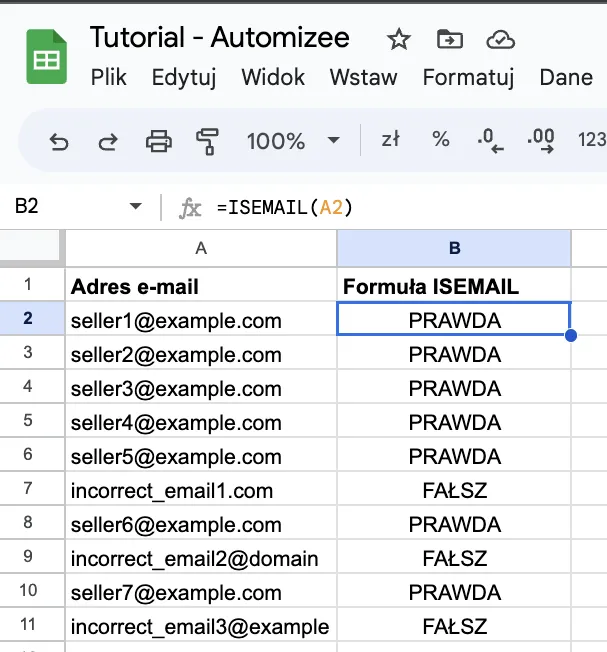The image size is (607, 652).
Task: Print the spreadsheet
Action: click(x=158, y=141)
